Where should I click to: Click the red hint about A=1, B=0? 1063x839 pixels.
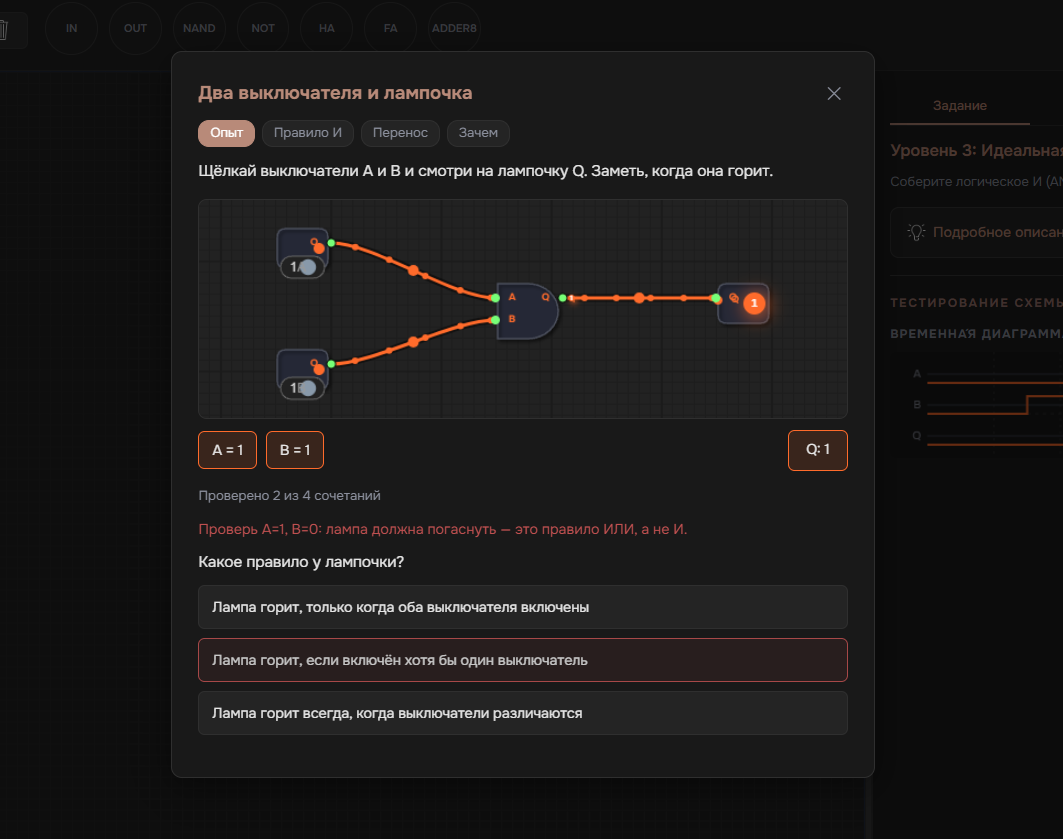[443, 529]
